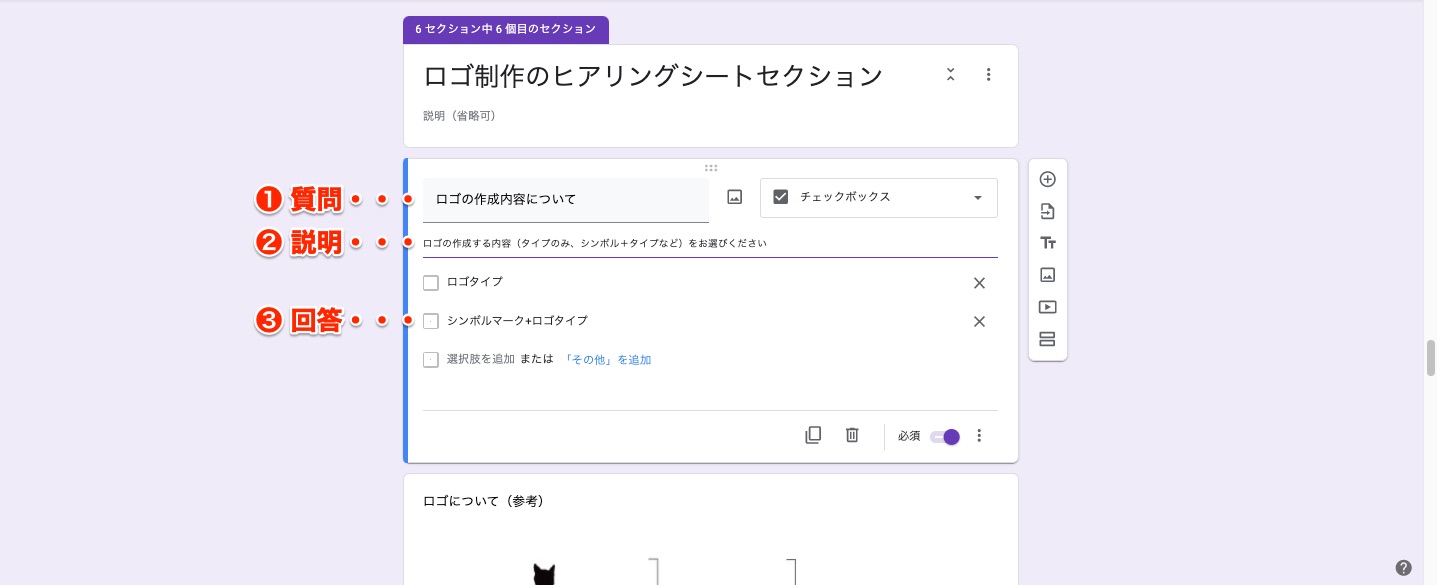Edit section description 説明（省略可）
Viewport: 1437px width, 585px height.
point(459,116)
